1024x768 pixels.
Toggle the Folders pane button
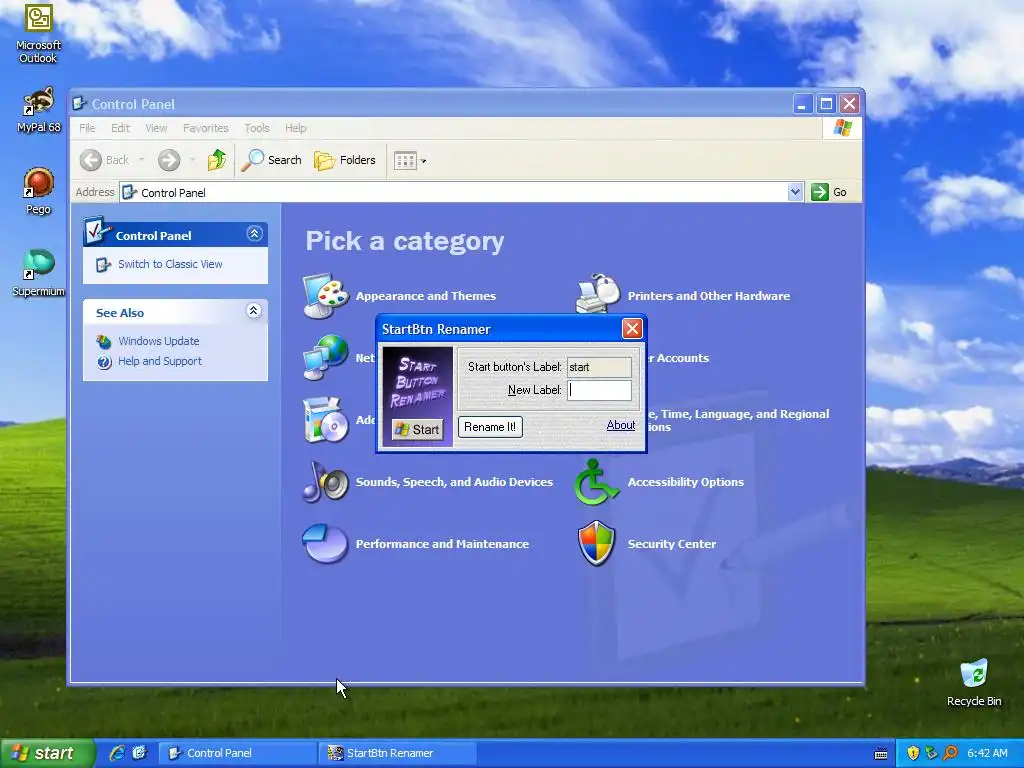tap(345, 160)
